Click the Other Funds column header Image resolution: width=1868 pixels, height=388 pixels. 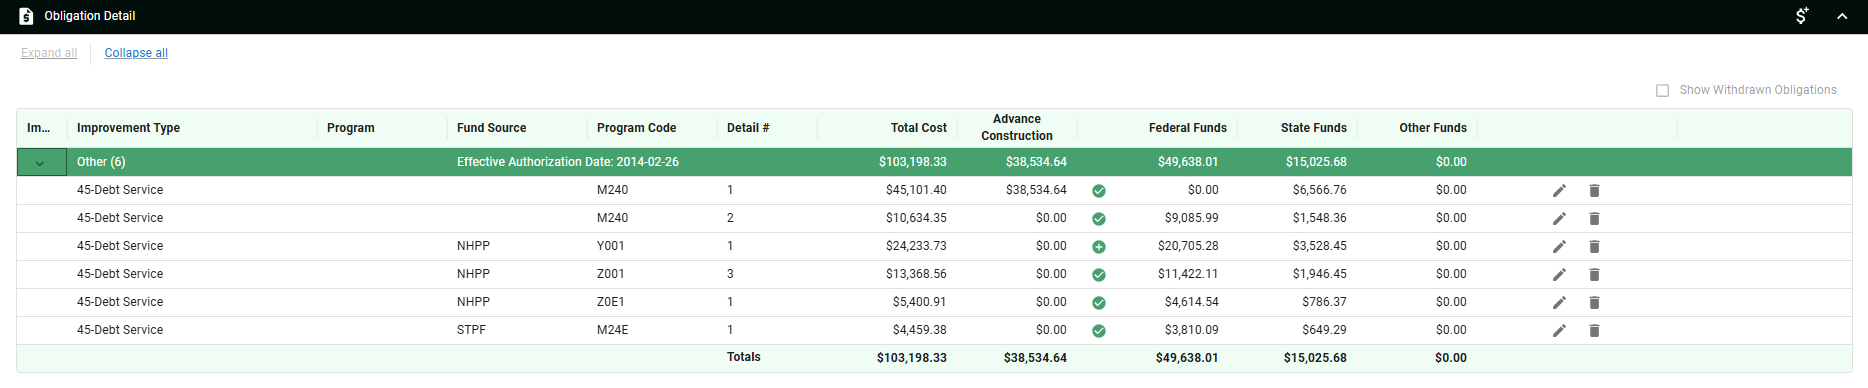(x=1432, y=128)
